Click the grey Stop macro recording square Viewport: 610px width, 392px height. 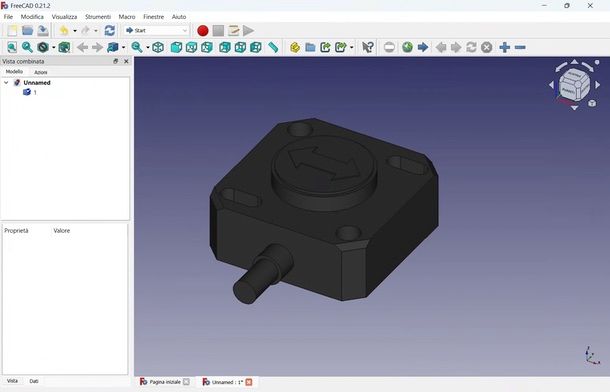pyautogui.click(x=218, y=31)
